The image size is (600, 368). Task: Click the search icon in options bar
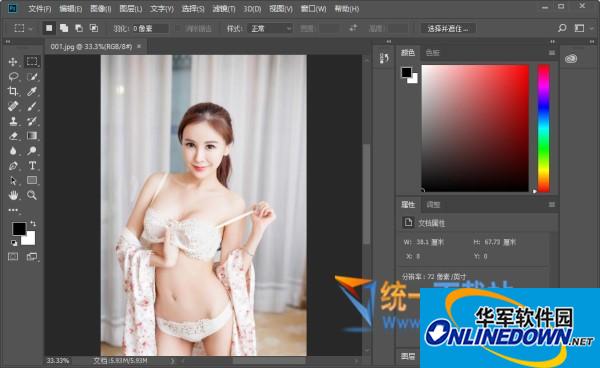(x=562, y=28)
